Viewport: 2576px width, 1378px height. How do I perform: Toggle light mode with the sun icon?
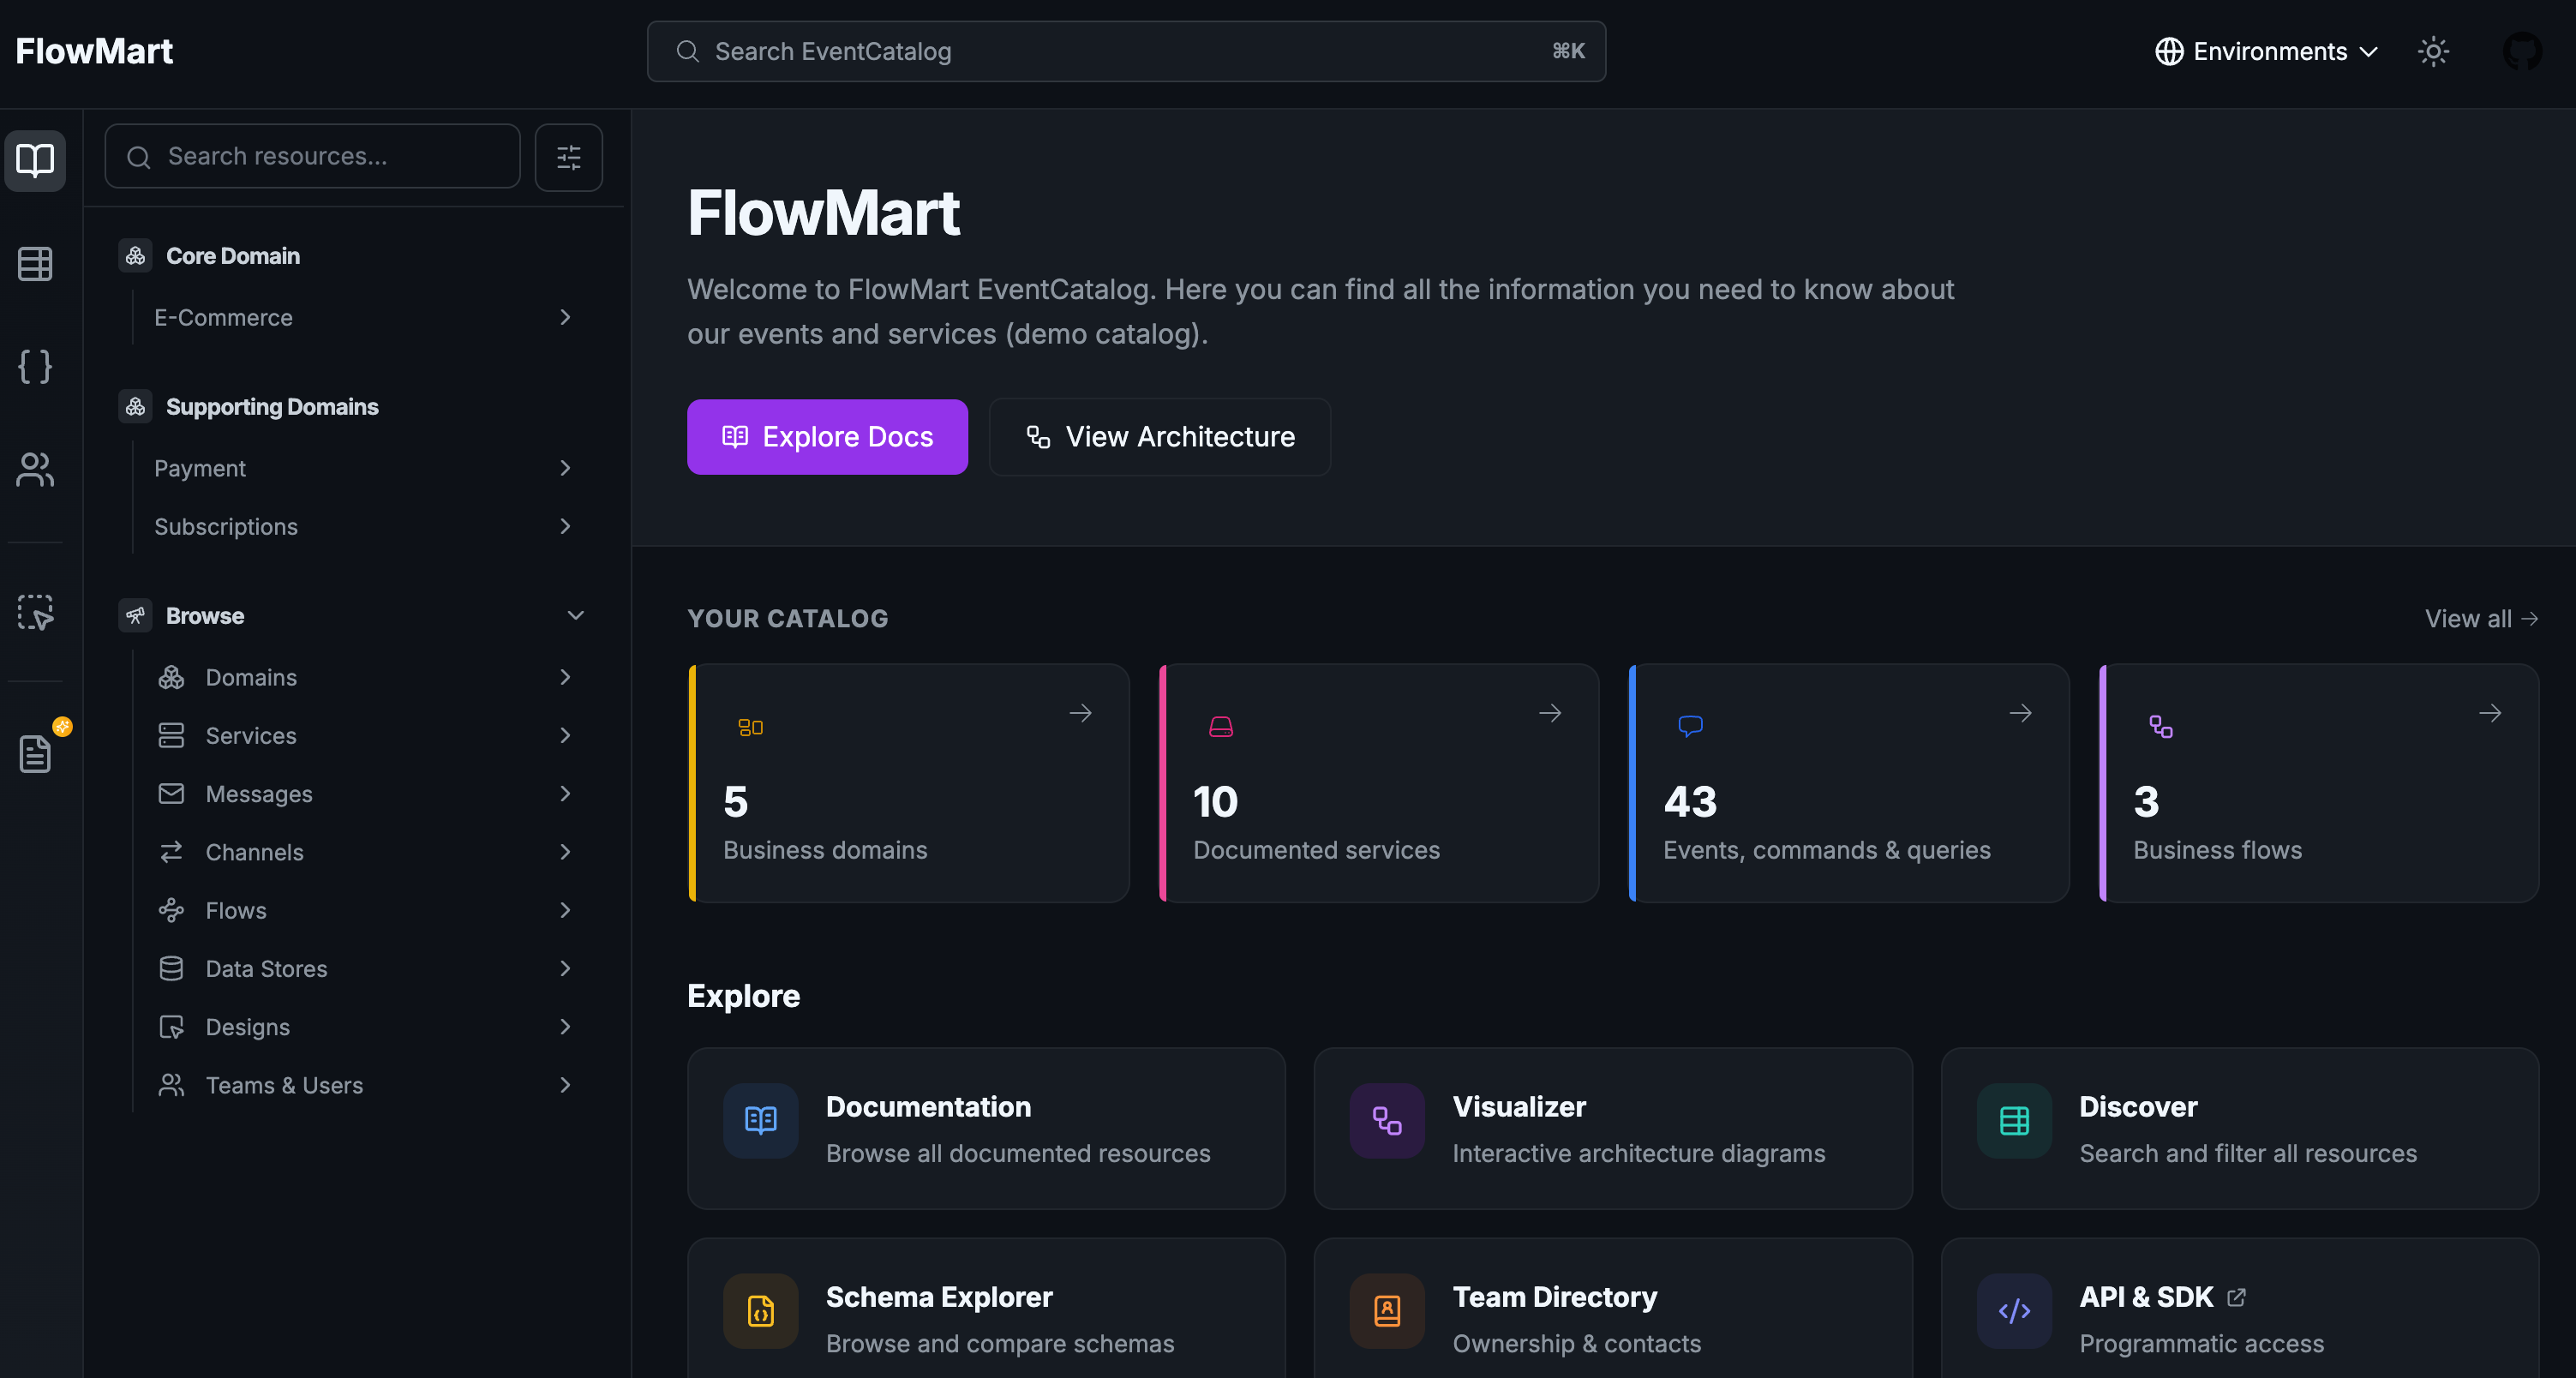coord(2433,51)
